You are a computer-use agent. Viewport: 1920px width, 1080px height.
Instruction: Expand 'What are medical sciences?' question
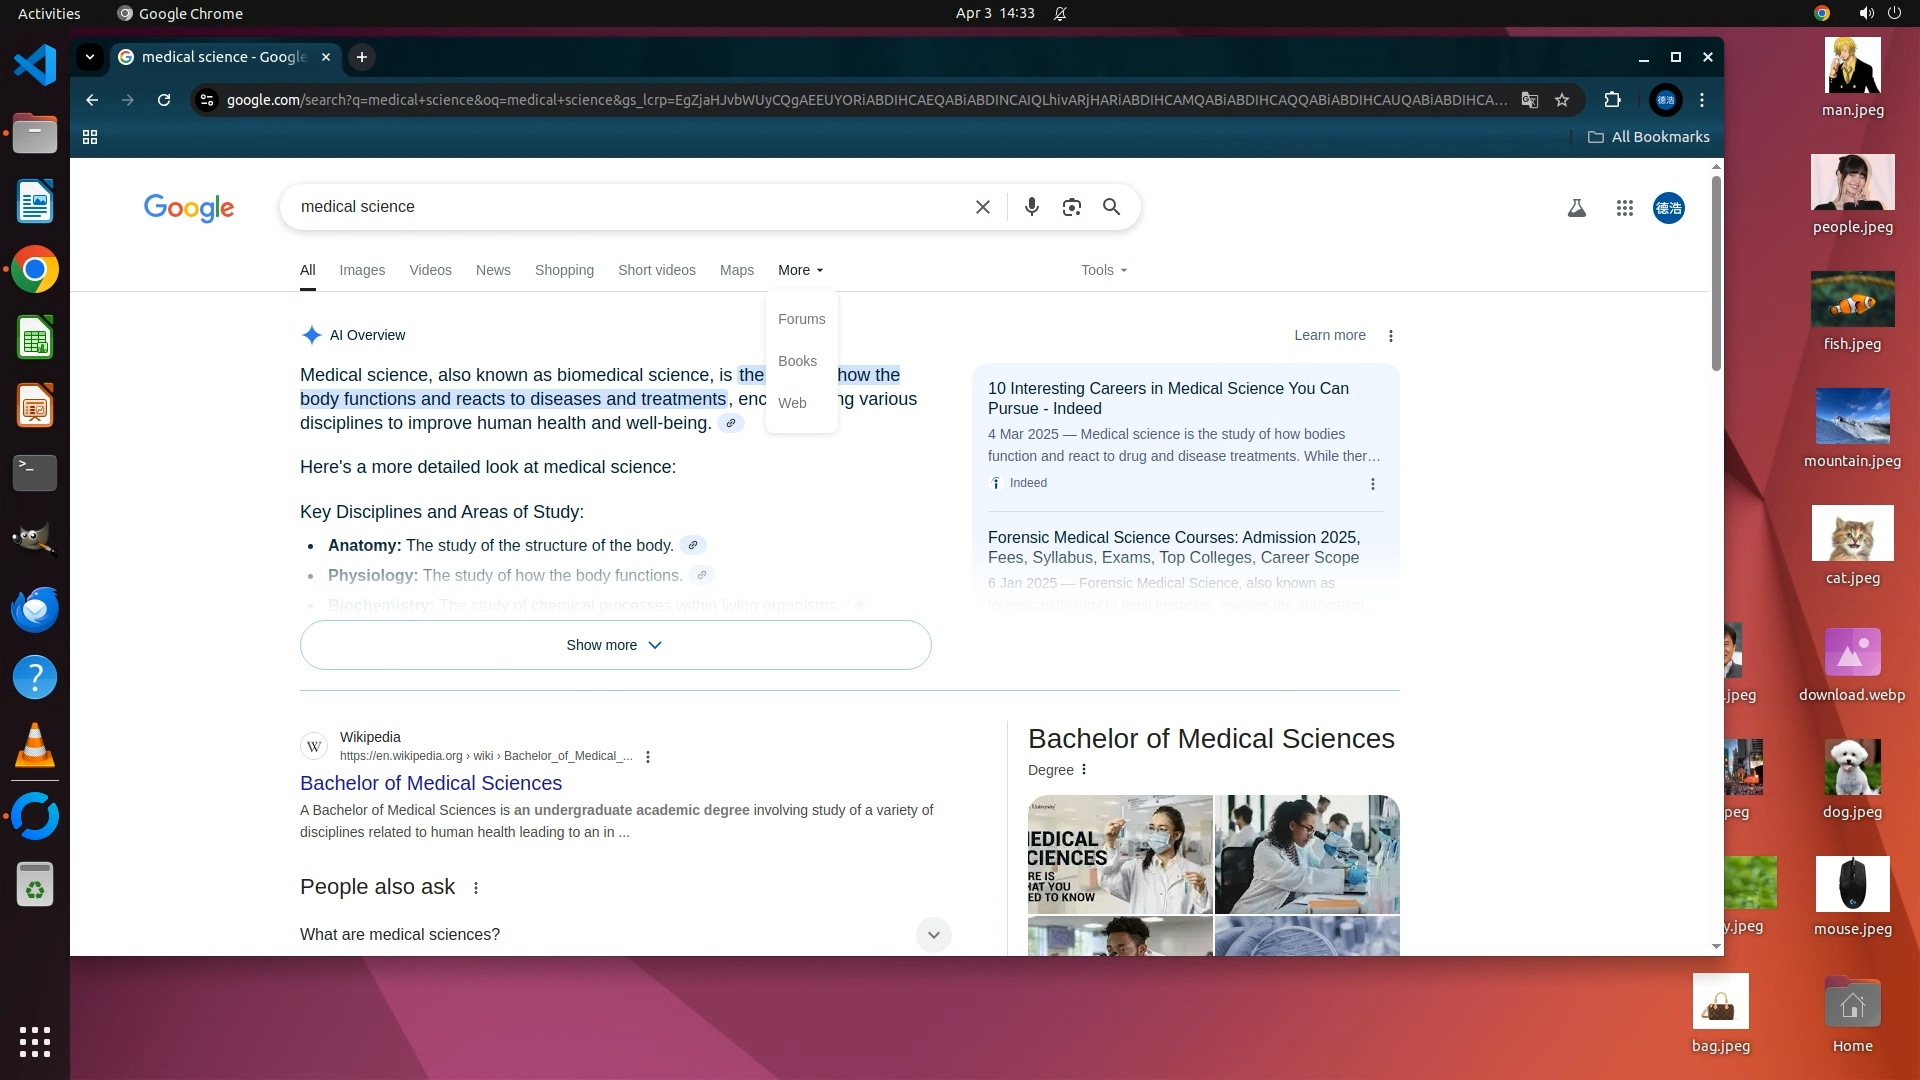[933, 935]
